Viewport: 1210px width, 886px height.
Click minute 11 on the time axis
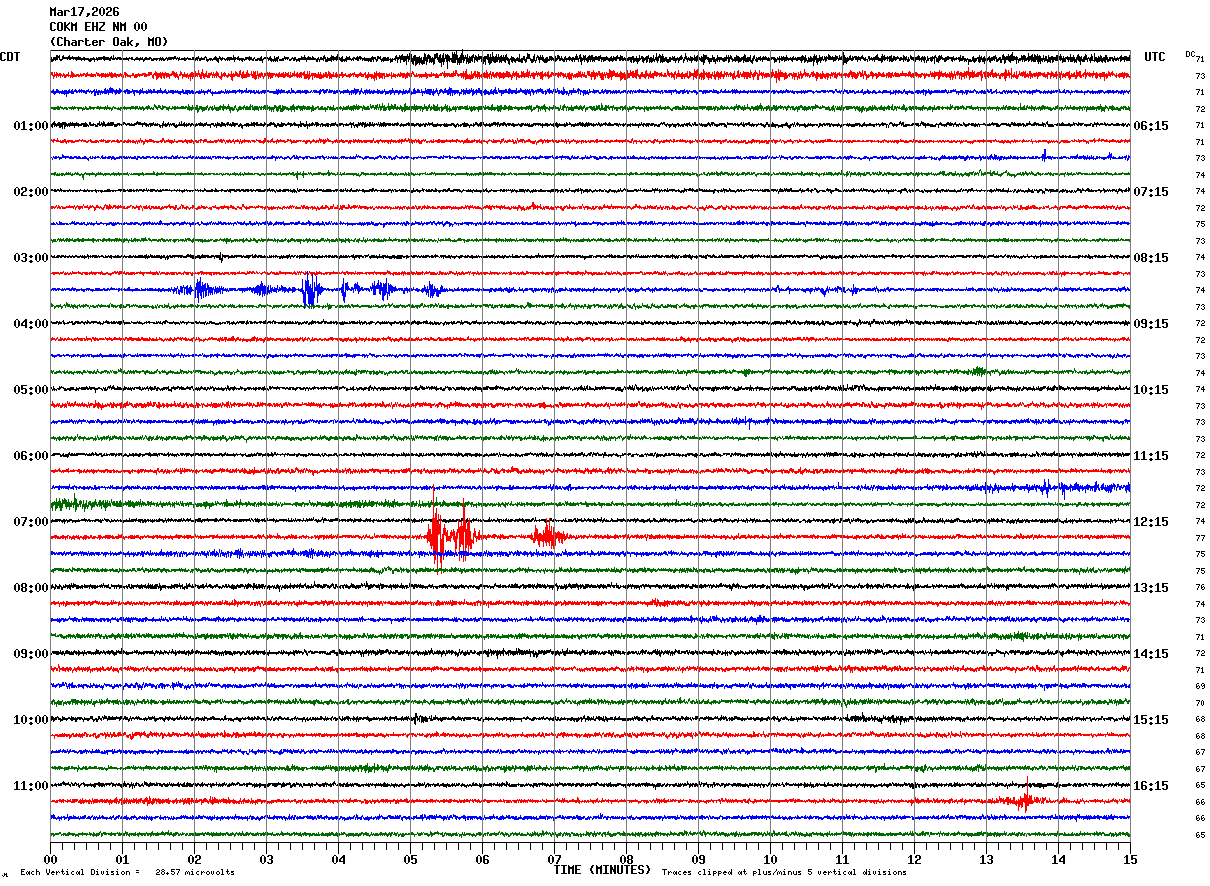tap(842, 859)
